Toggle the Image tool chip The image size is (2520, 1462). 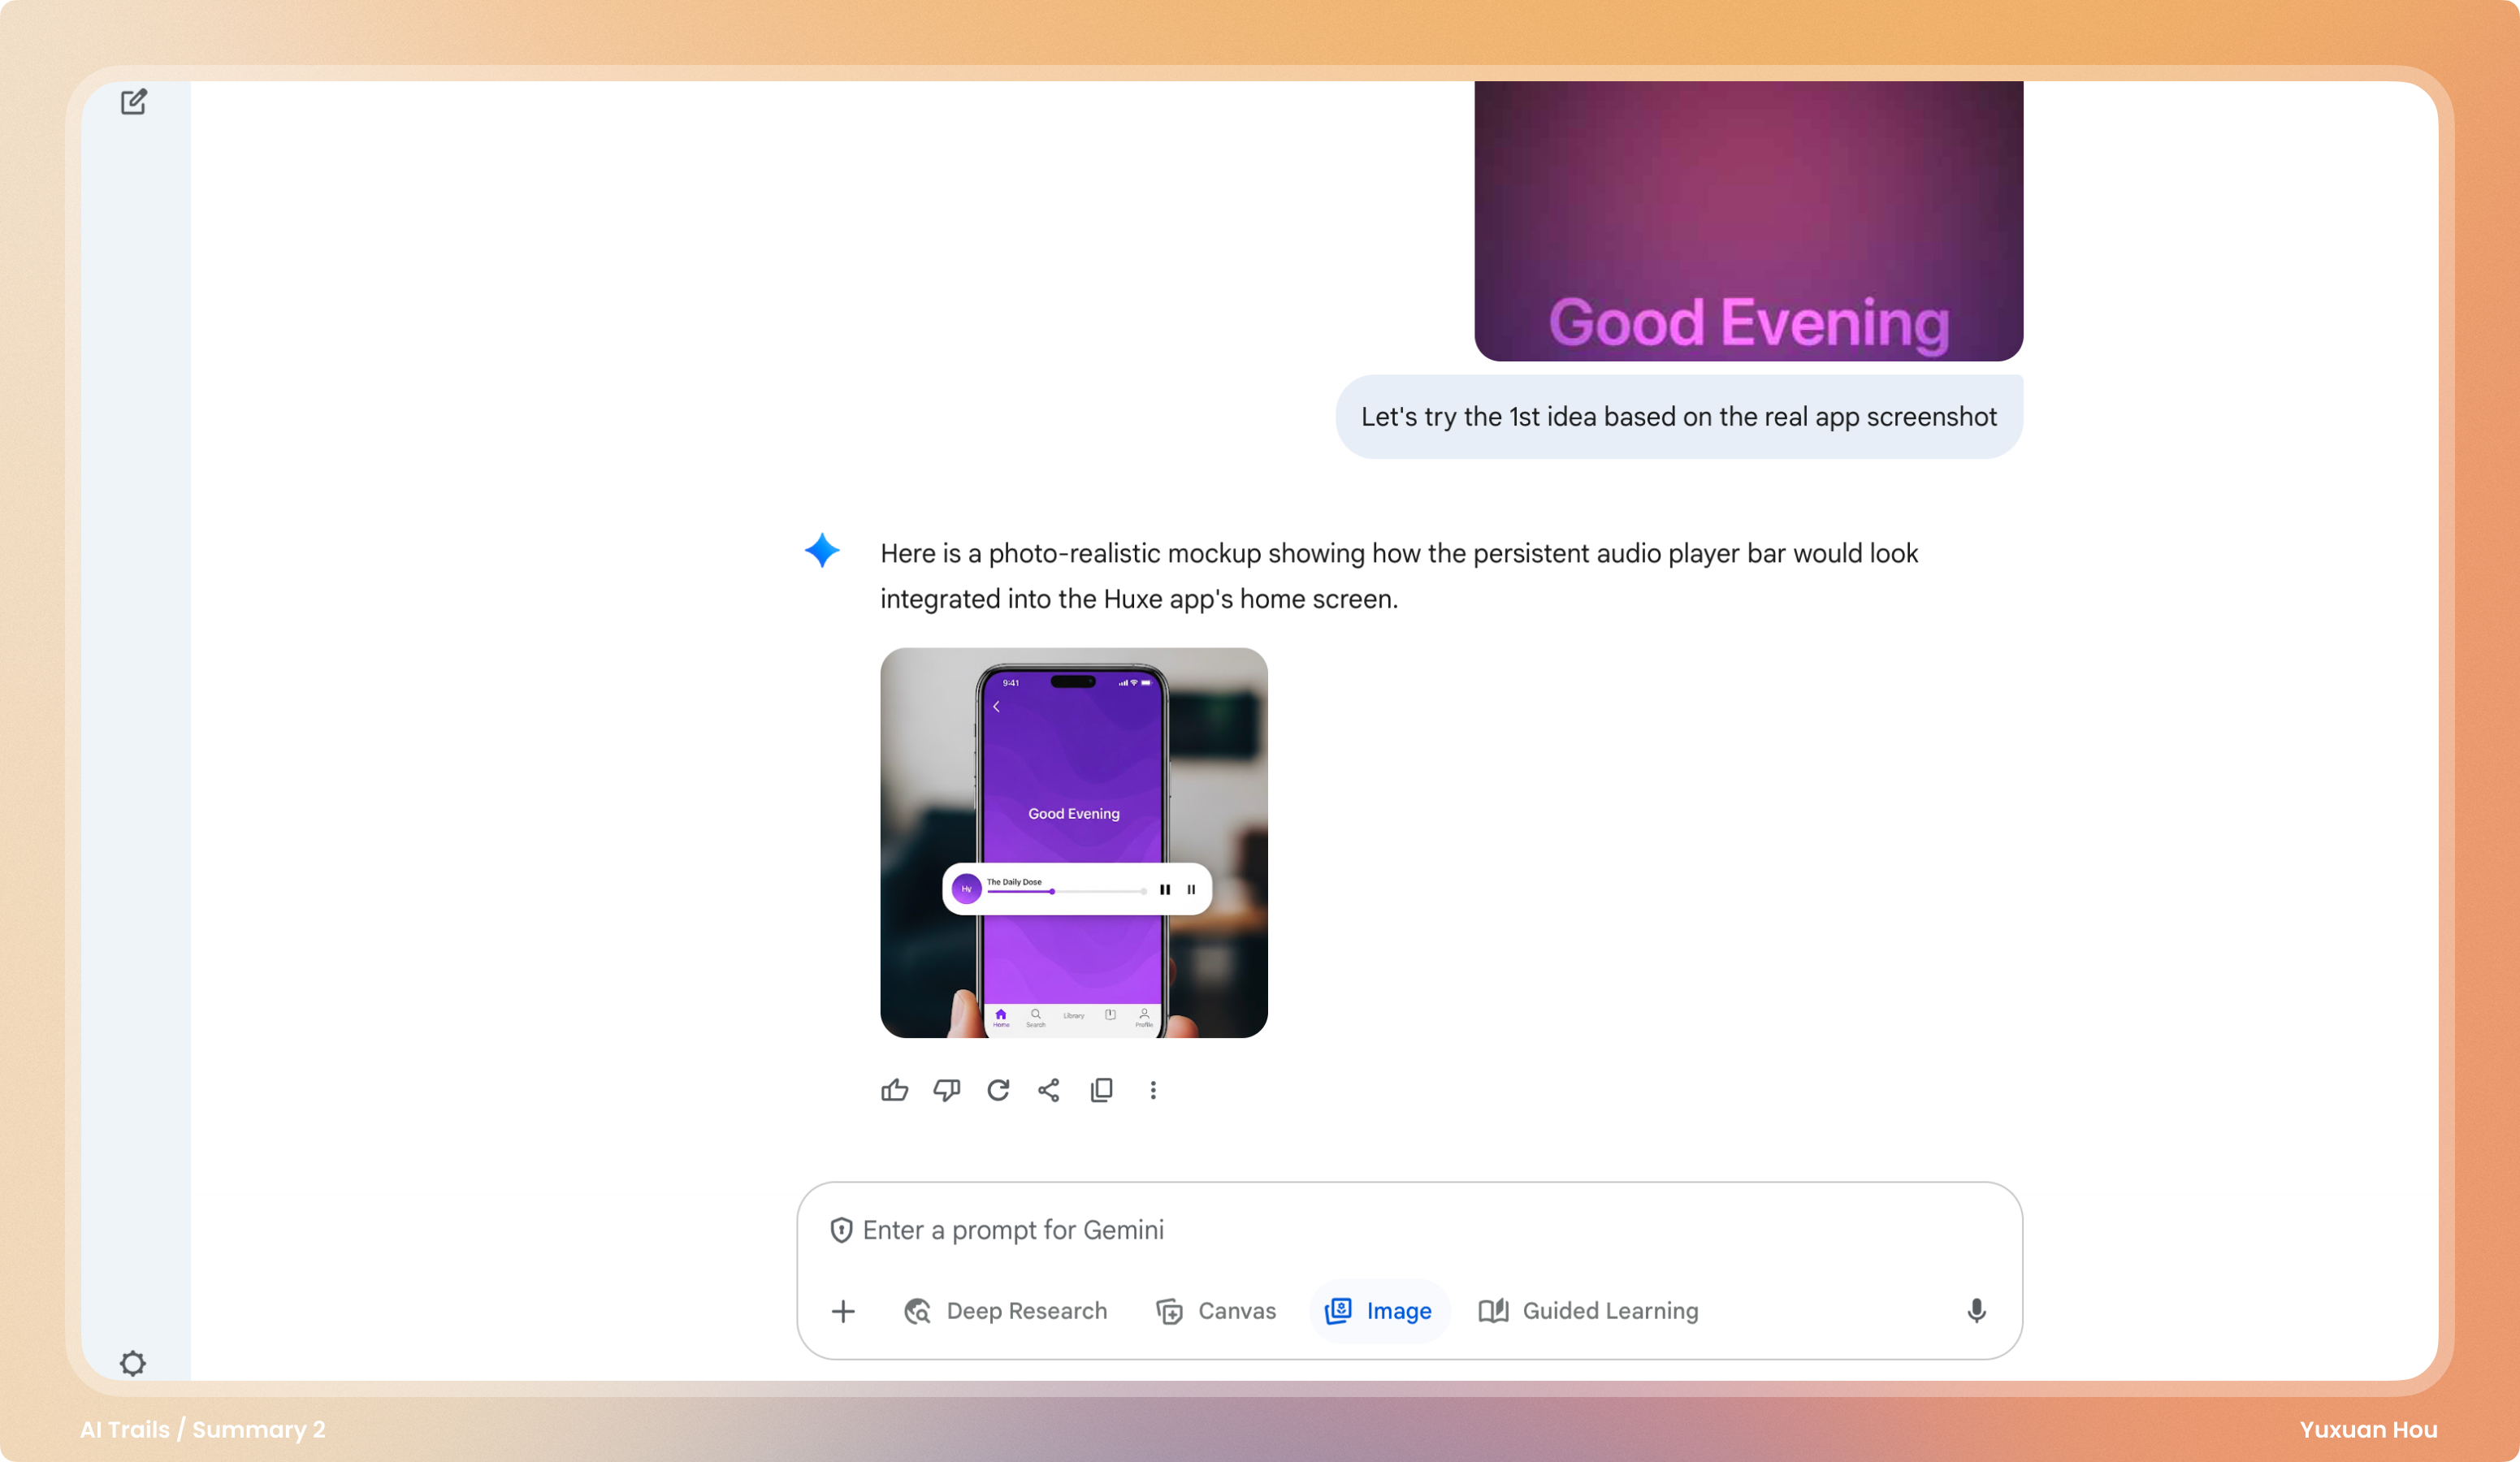[1379, 1311]
